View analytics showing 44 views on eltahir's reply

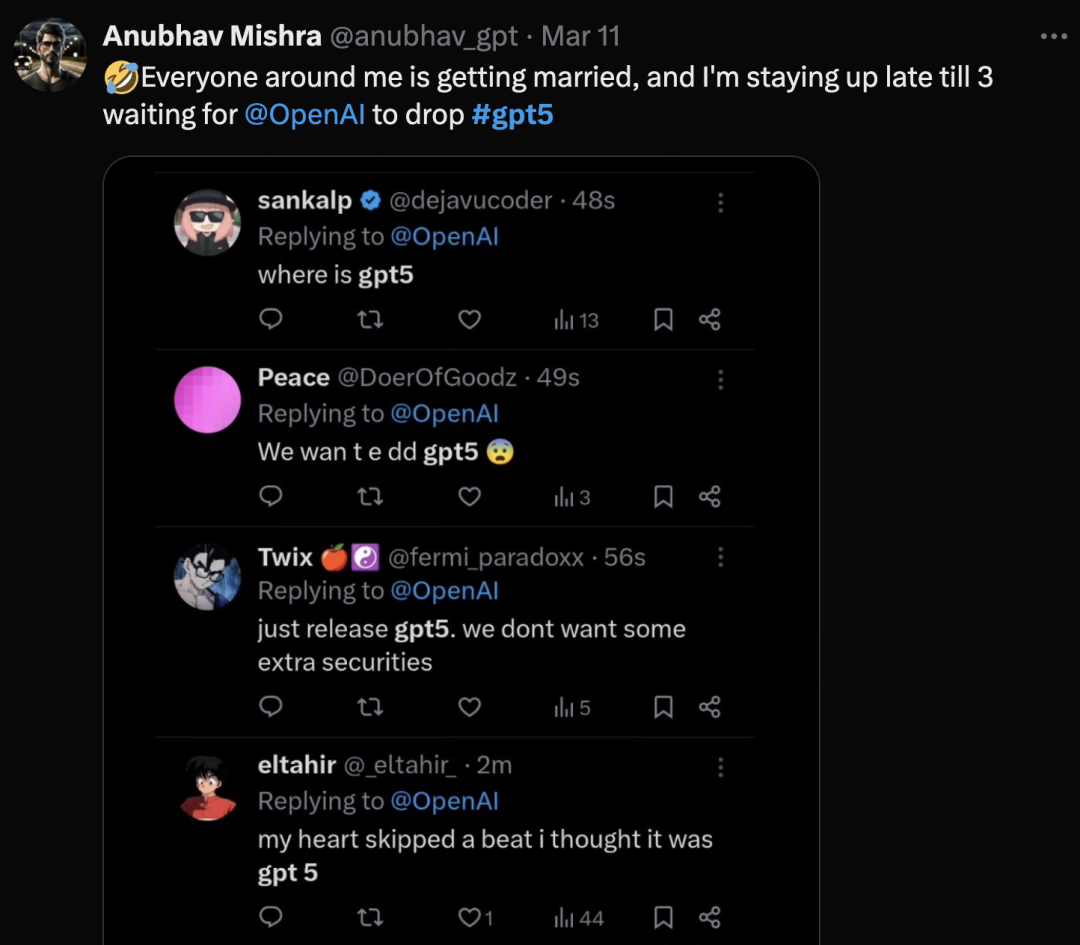578,917
